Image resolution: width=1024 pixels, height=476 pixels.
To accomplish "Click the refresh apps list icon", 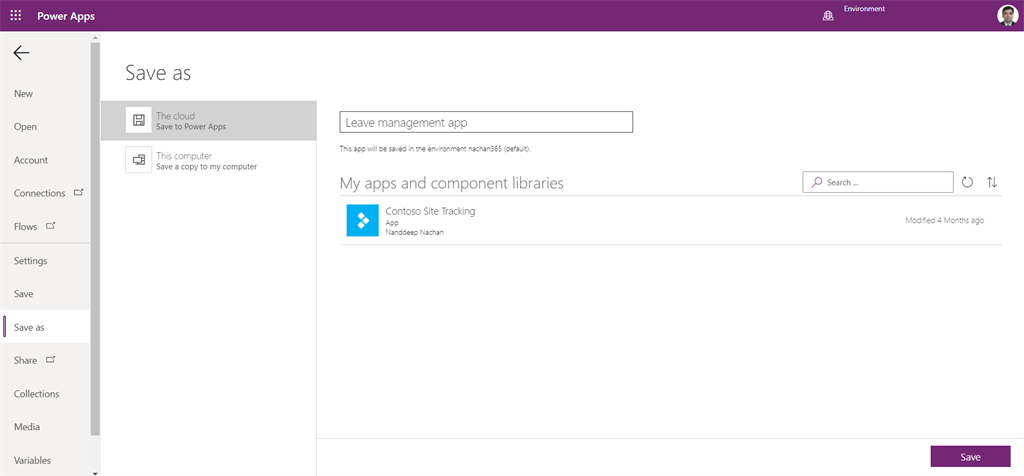I will pos(967,183).
